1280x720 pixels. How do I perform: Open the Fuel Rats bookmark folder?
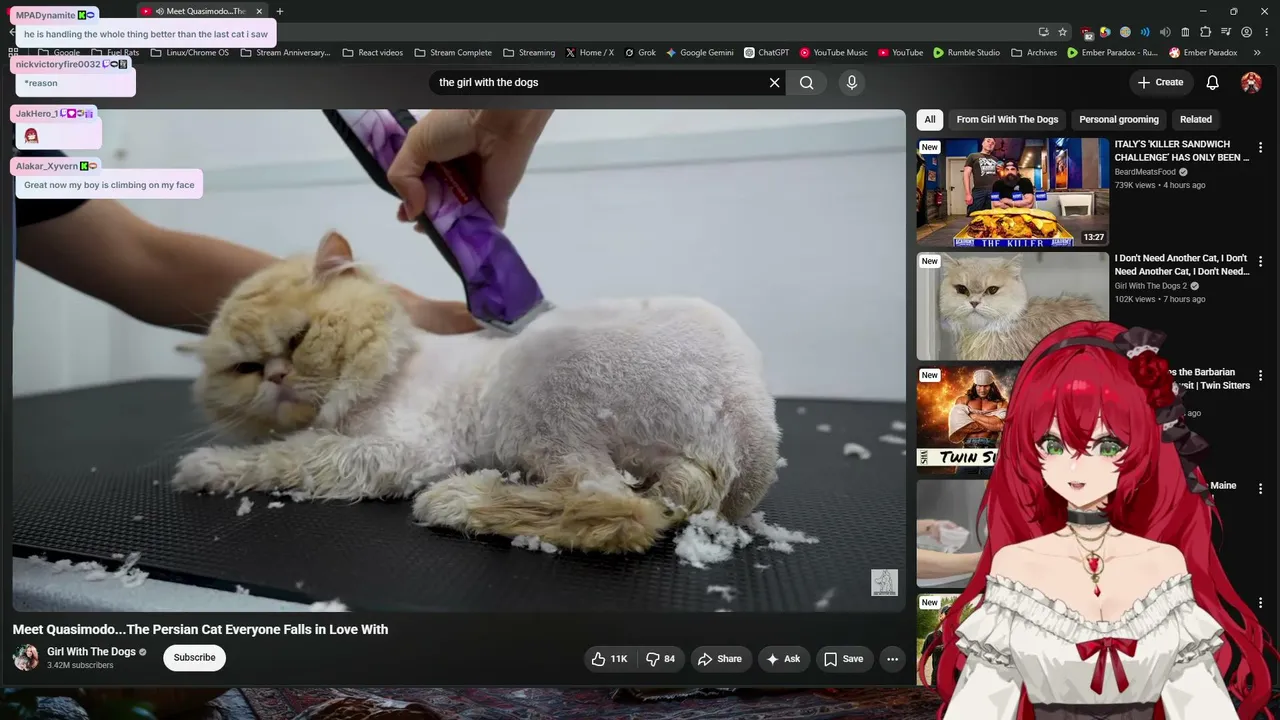115,53
